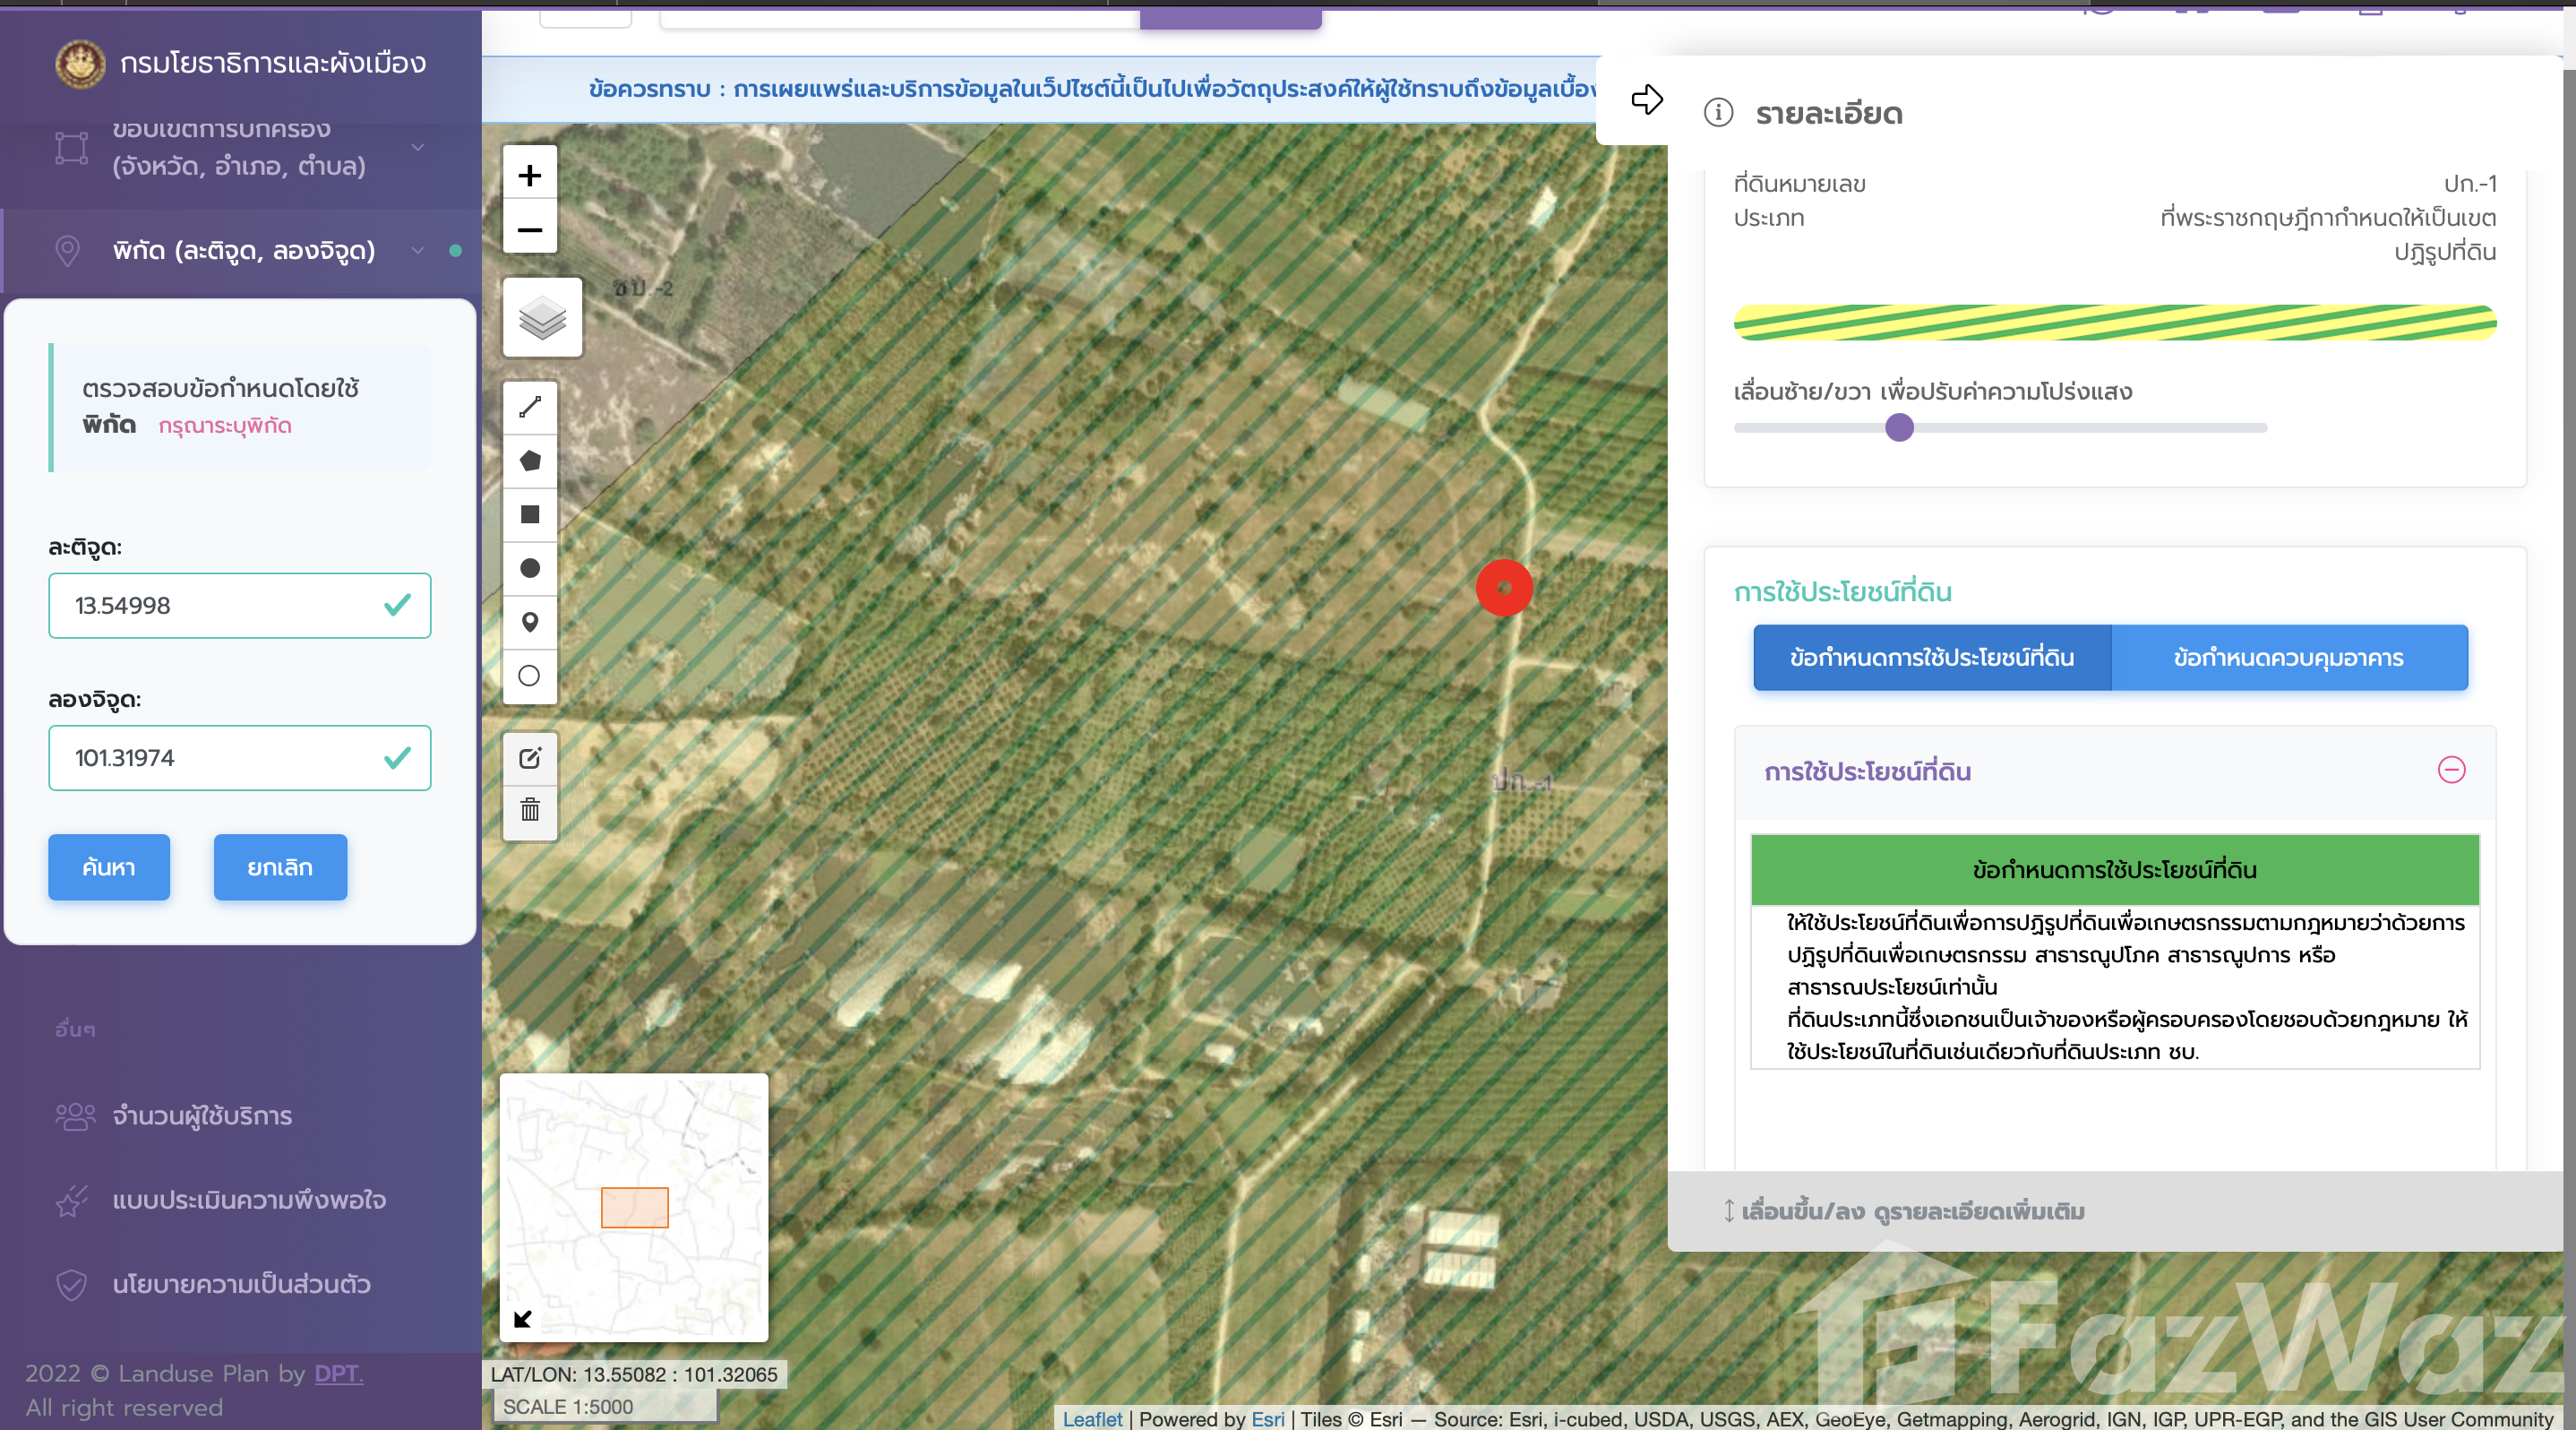Collapse the details panel with arrow icon
This screenshot has height=1430, width=2576.
1646,100
